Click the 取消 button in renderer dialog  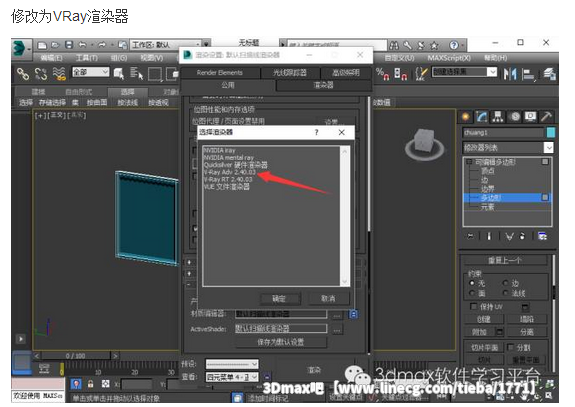pos(328,298)
